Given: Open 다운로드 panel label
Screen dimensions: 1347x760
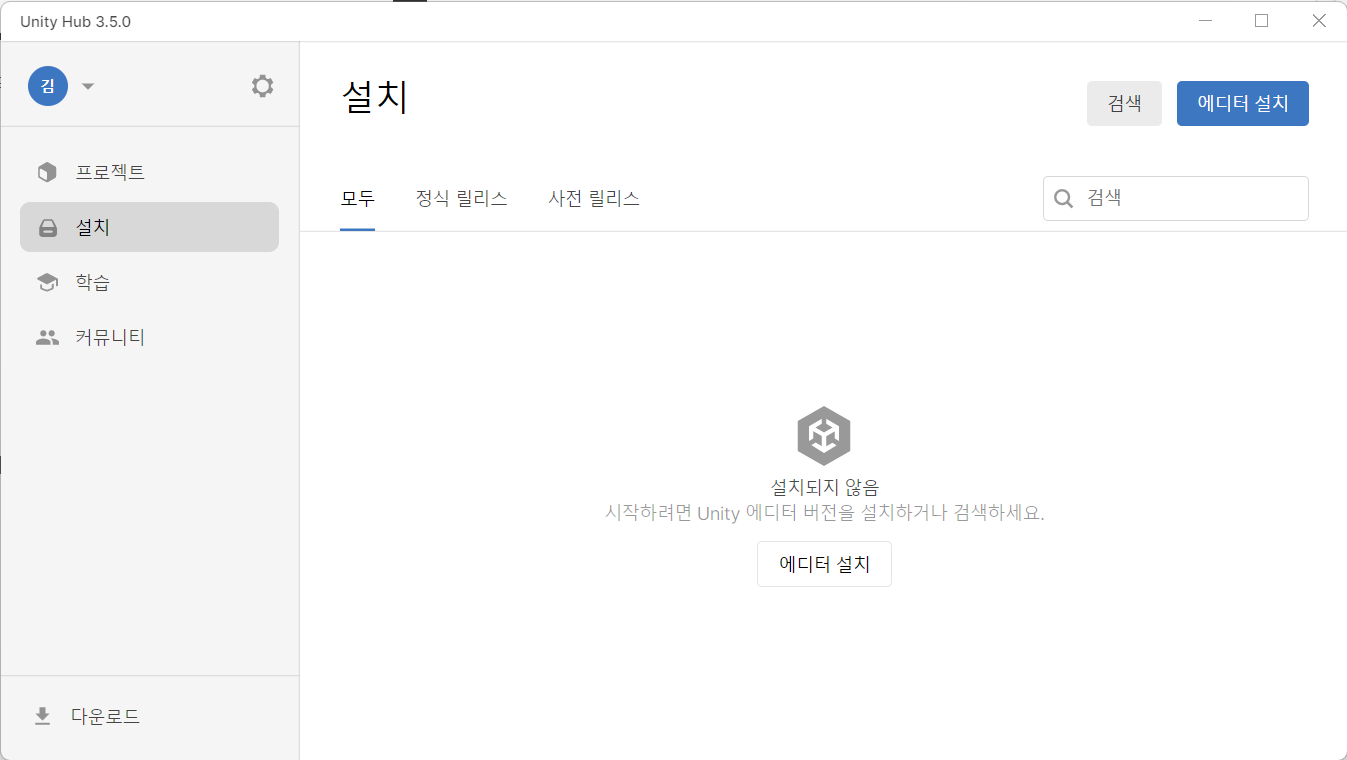Looking at the screenshot, I should [x=105, y=716].
